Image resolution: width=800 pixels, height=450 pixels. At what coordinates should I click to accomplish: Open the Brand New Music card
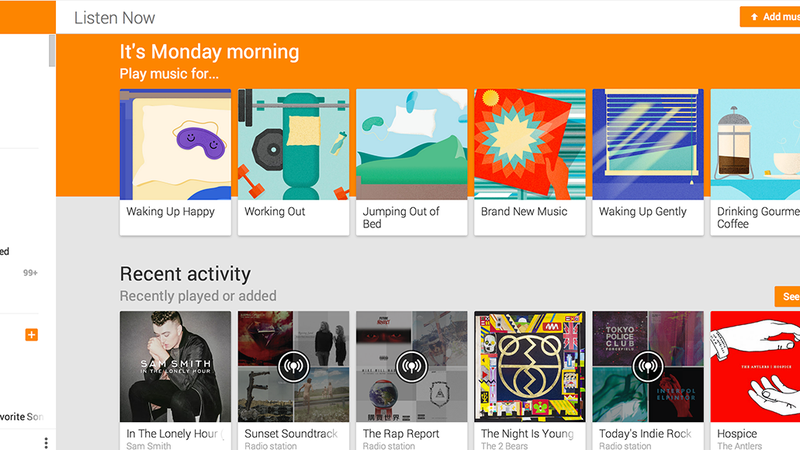pos(530,162)
